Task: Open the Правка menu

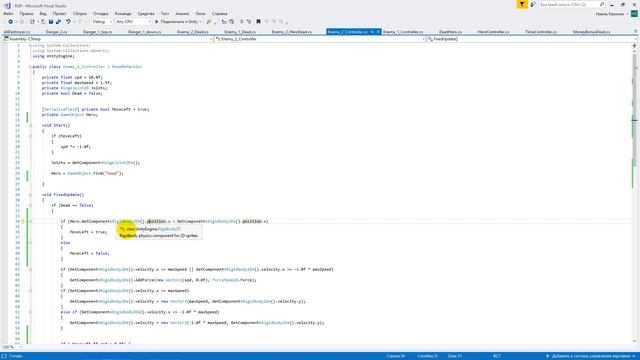Action: click(26, 13)
